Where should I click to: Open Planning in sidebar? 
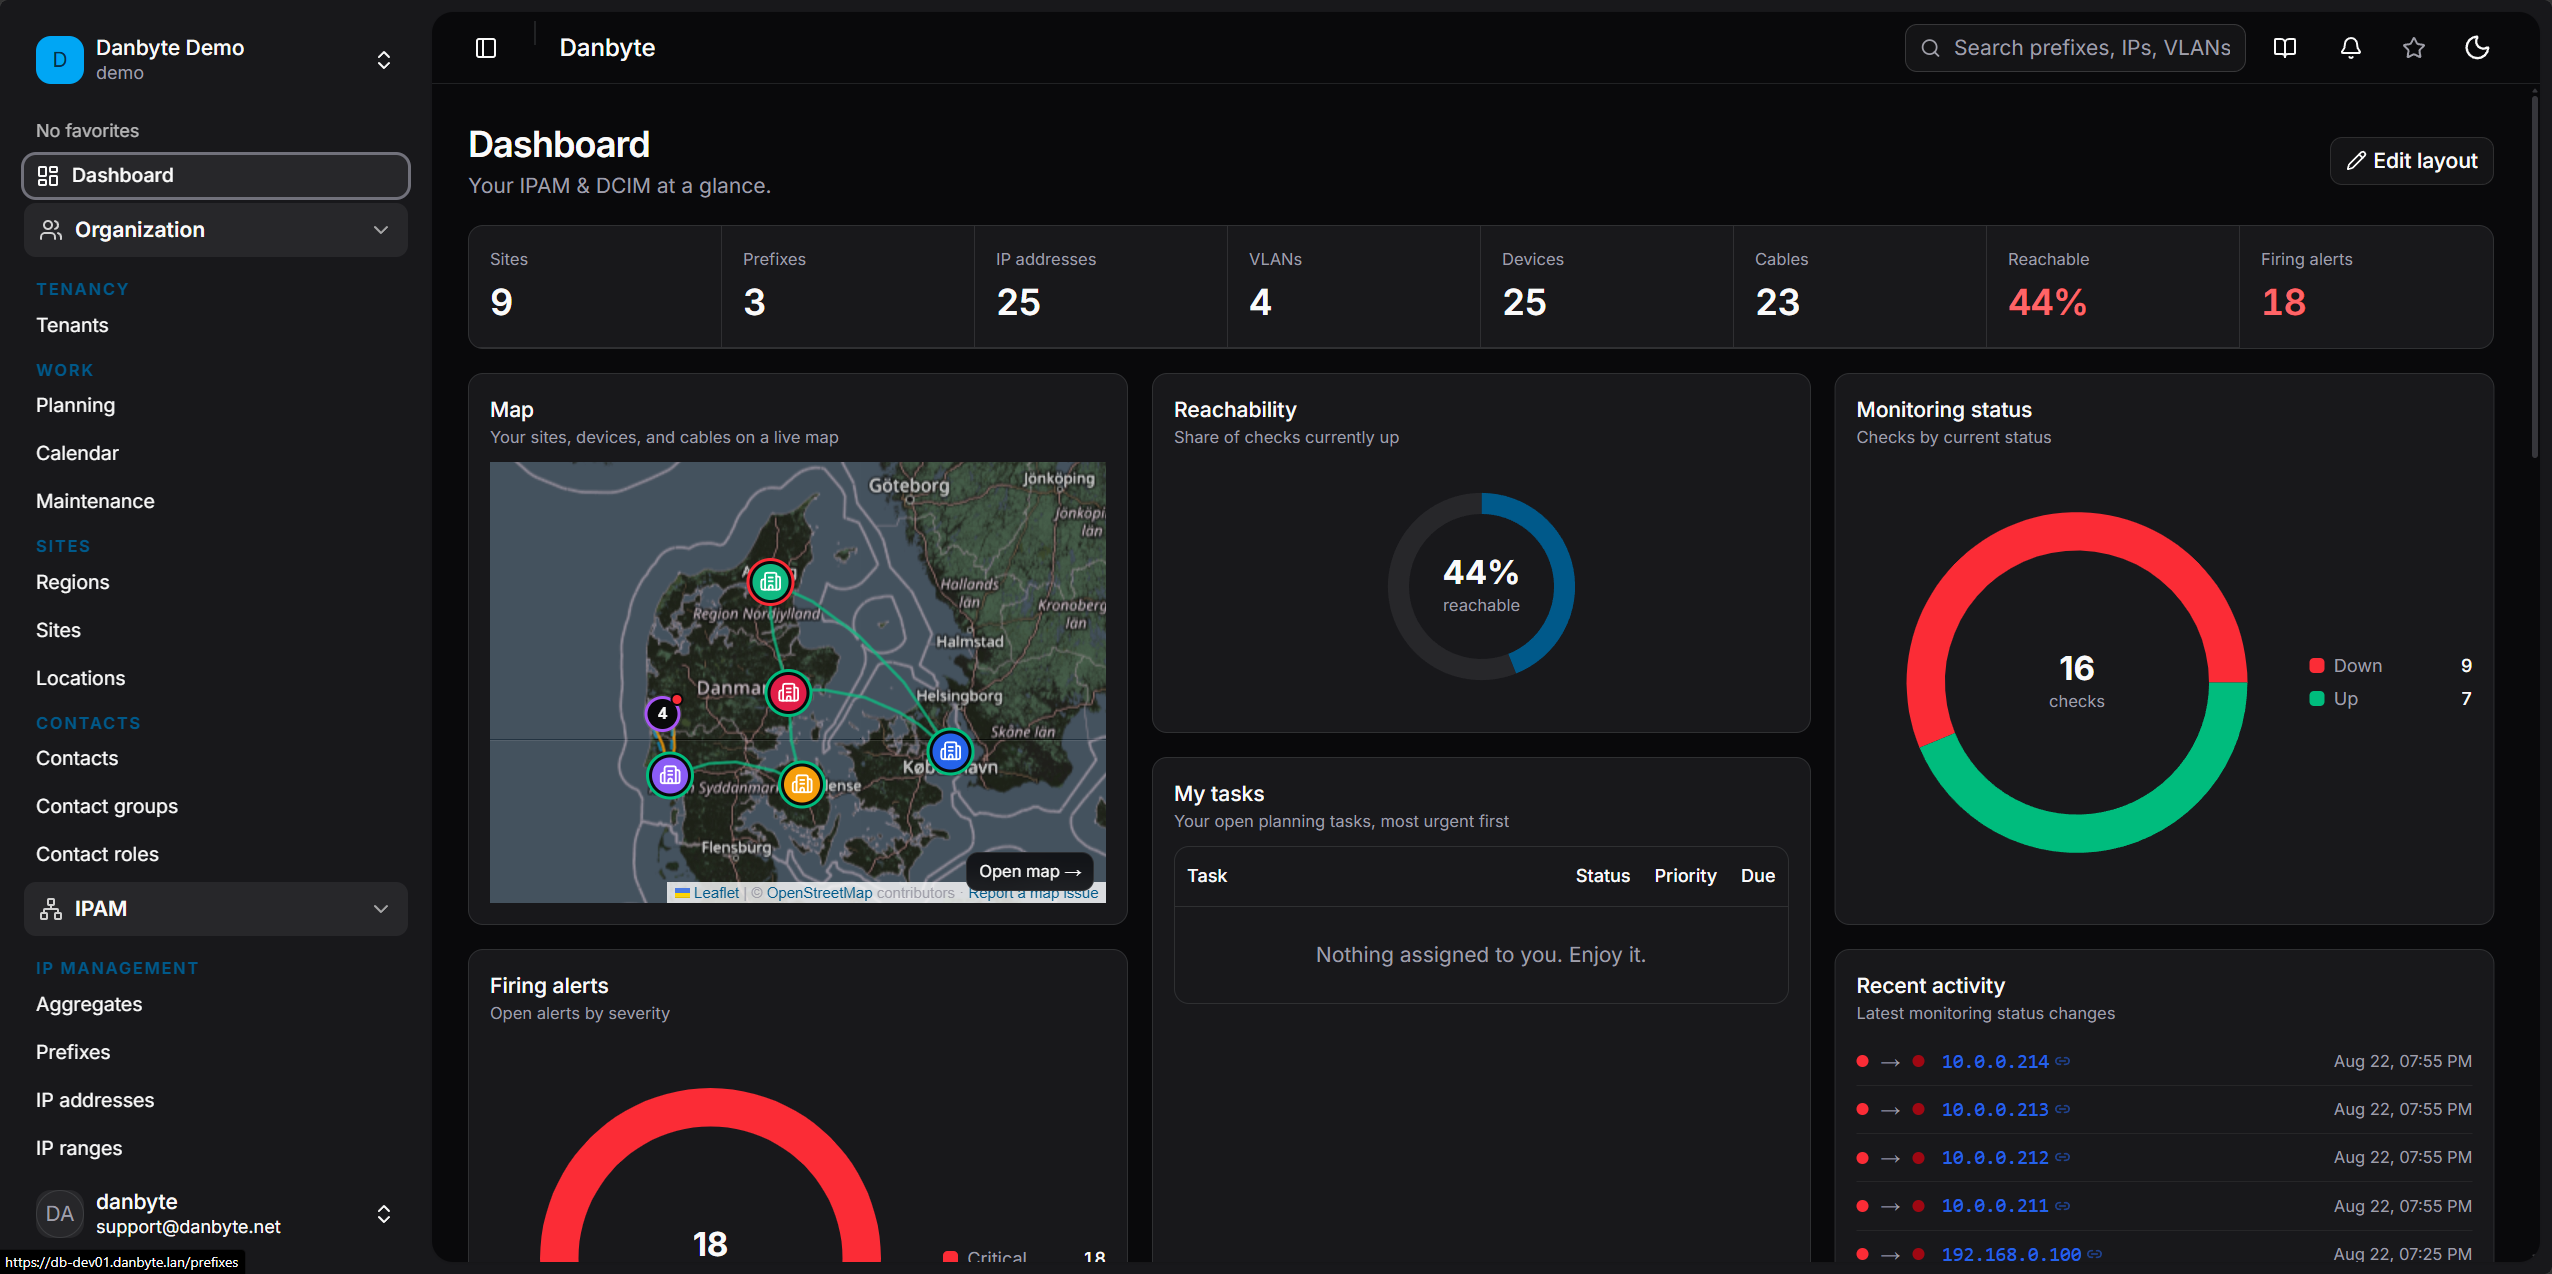tap(76, 405)
